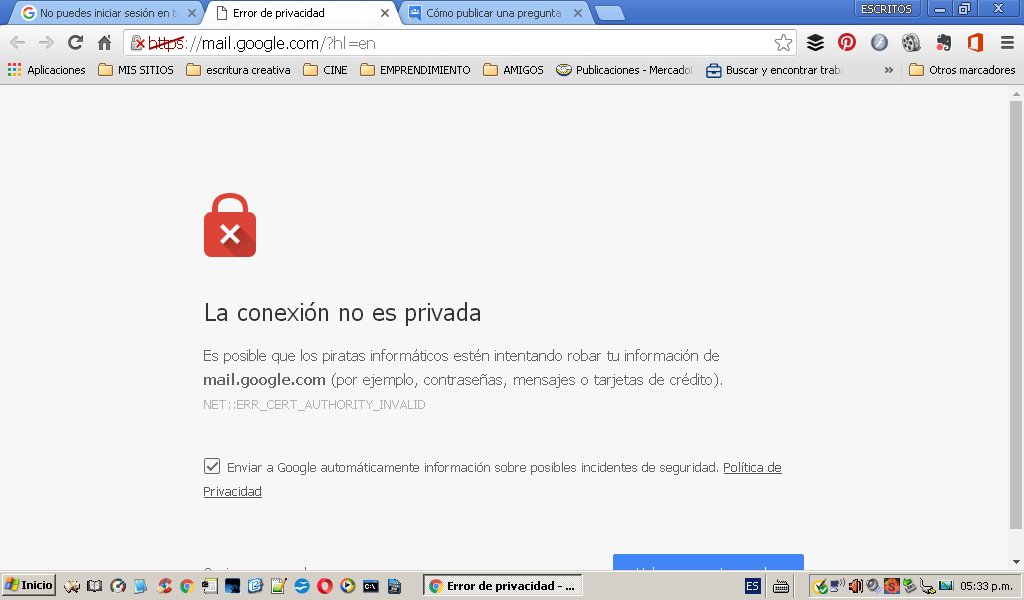The height and width of the screenshot is (600, 1024).
Task: Open the CINE bookmark folder
Action: pos(325,70)
